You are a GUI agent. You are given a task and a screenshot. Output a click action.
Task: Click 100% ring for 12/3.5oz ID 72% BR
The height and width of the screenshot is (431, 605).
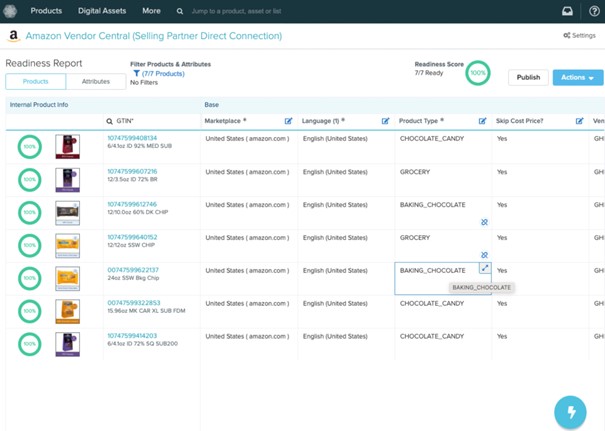pos(30,179)
